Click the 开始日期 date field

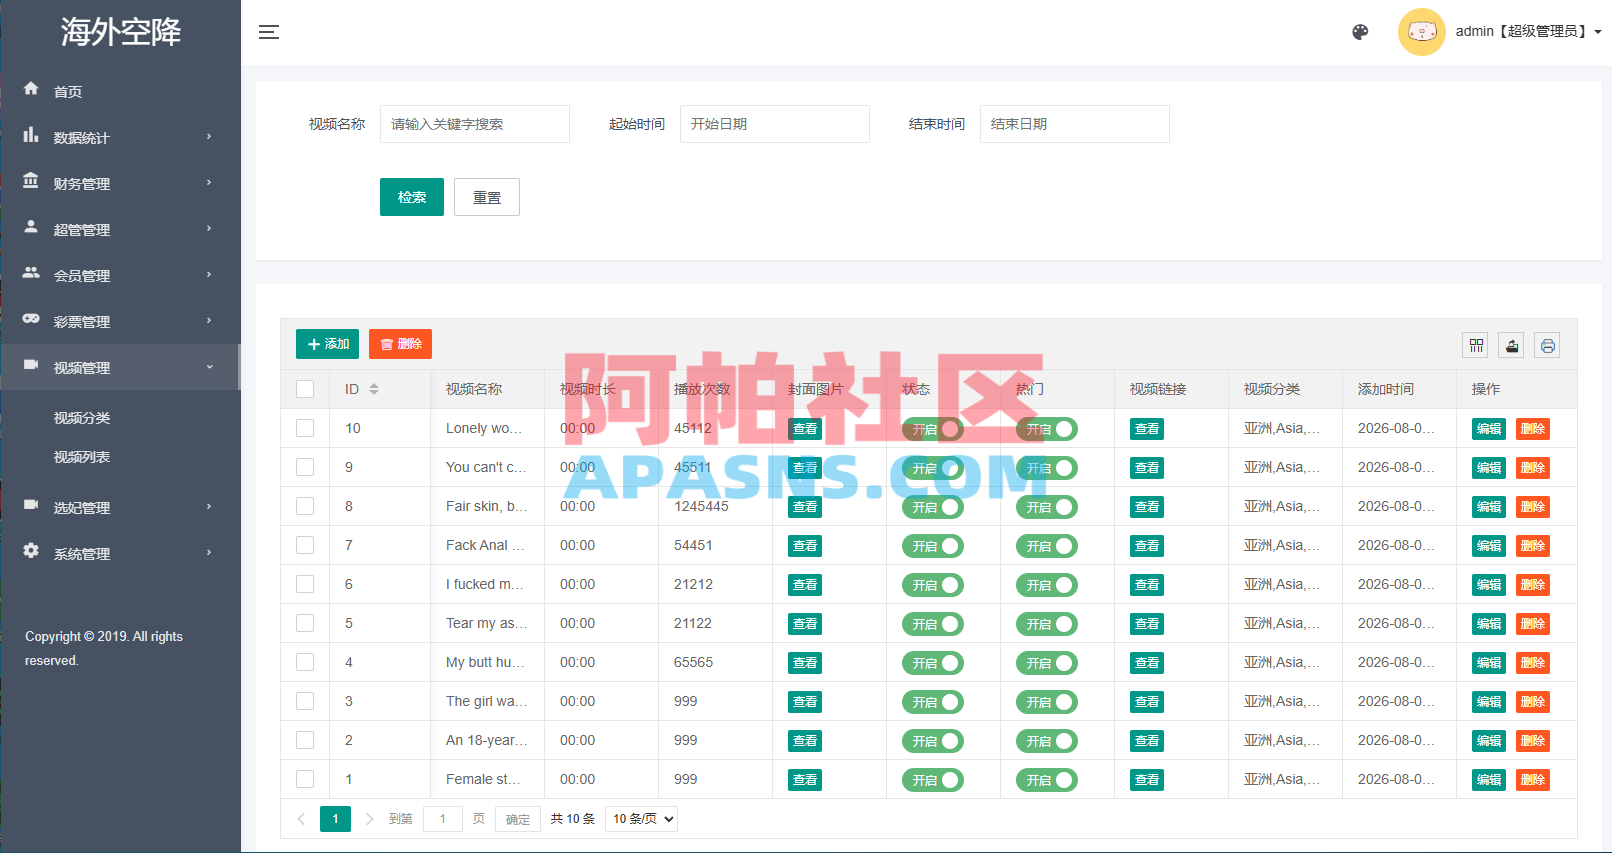pyautogui.click(x=775, y=124)
